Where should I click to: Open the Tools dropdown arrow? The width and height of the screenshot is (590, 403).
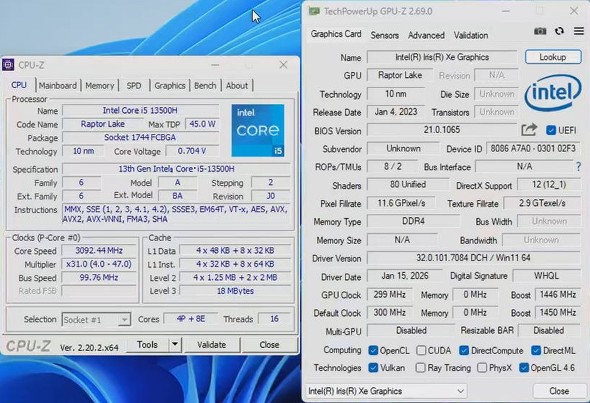pos(175,344)
